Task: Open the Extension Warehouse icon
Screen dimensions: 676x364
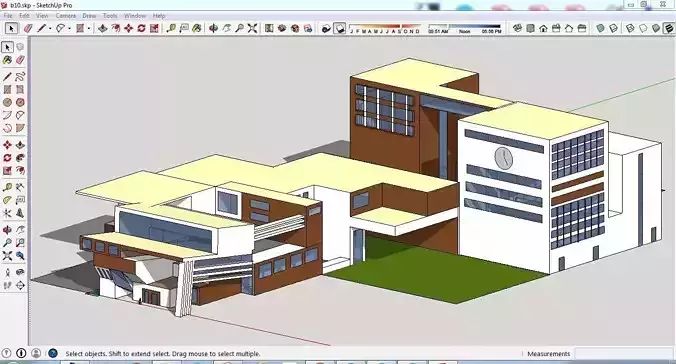Action: 295,28
